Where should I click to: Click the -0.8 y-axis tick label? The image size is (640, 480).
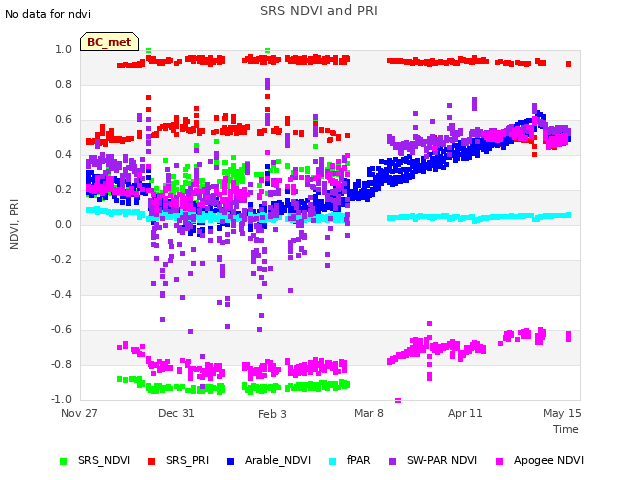pyautogui.click(x=61, y=364)
